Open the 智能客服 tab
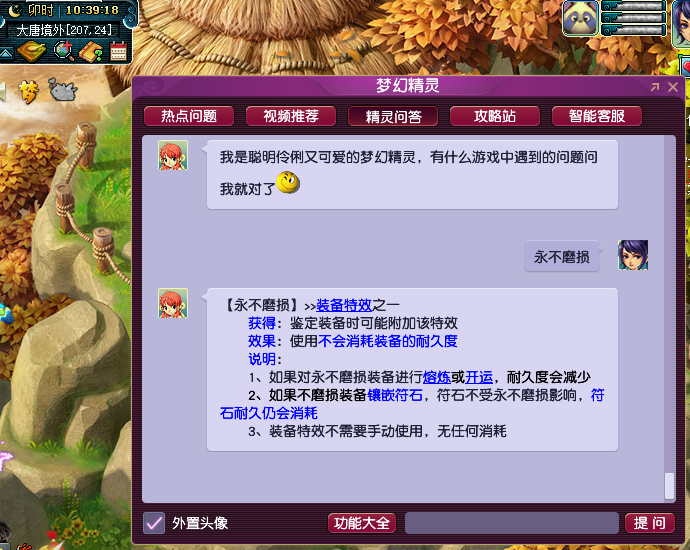Screen dimensions: 690x550 coord(597,116)
